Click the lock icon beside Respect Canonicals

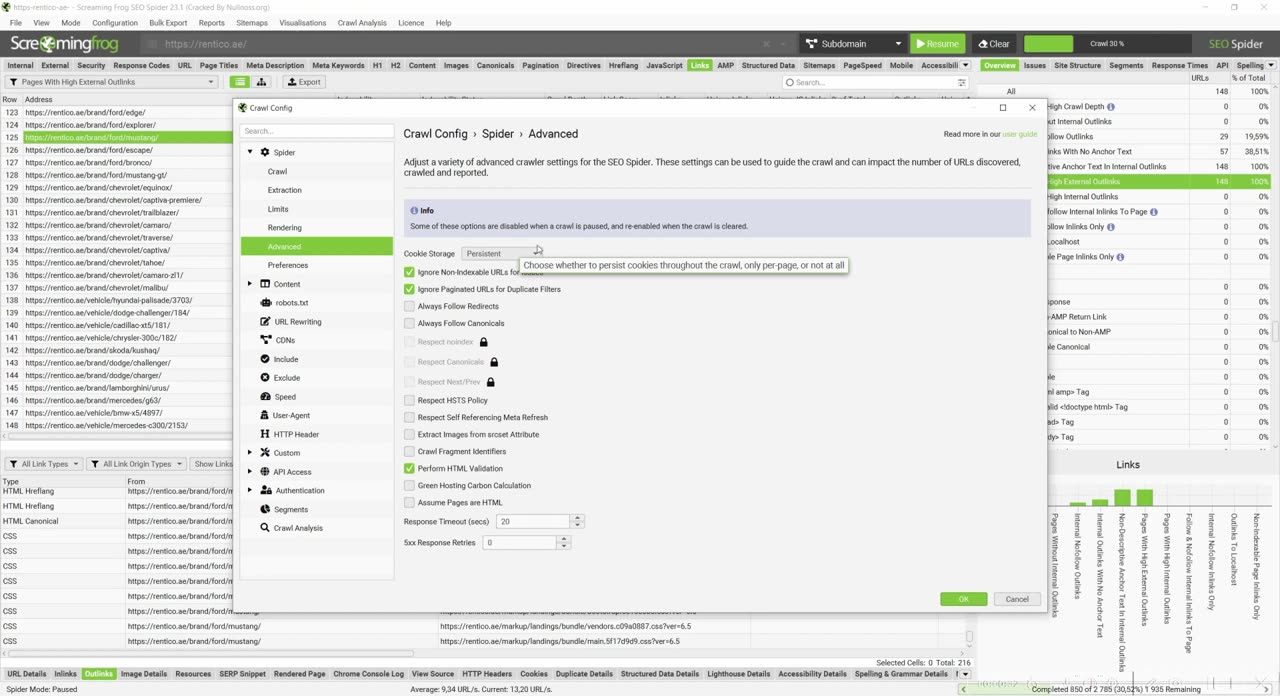click(x=494, y=362)
